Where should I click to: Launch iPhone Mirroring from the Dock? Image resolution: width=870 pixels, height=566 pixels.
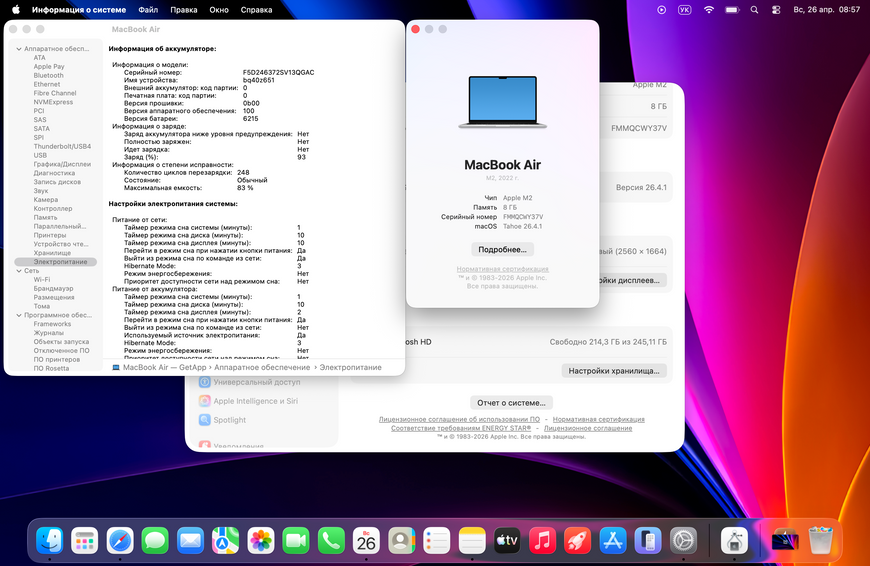coord(648,540)
